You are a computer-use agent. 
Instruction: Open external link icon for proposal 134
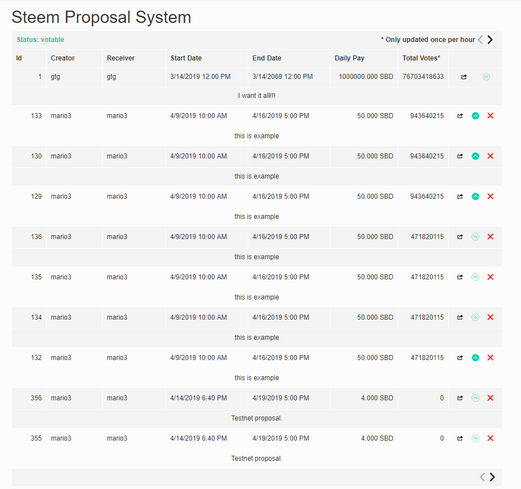[460, 317]
